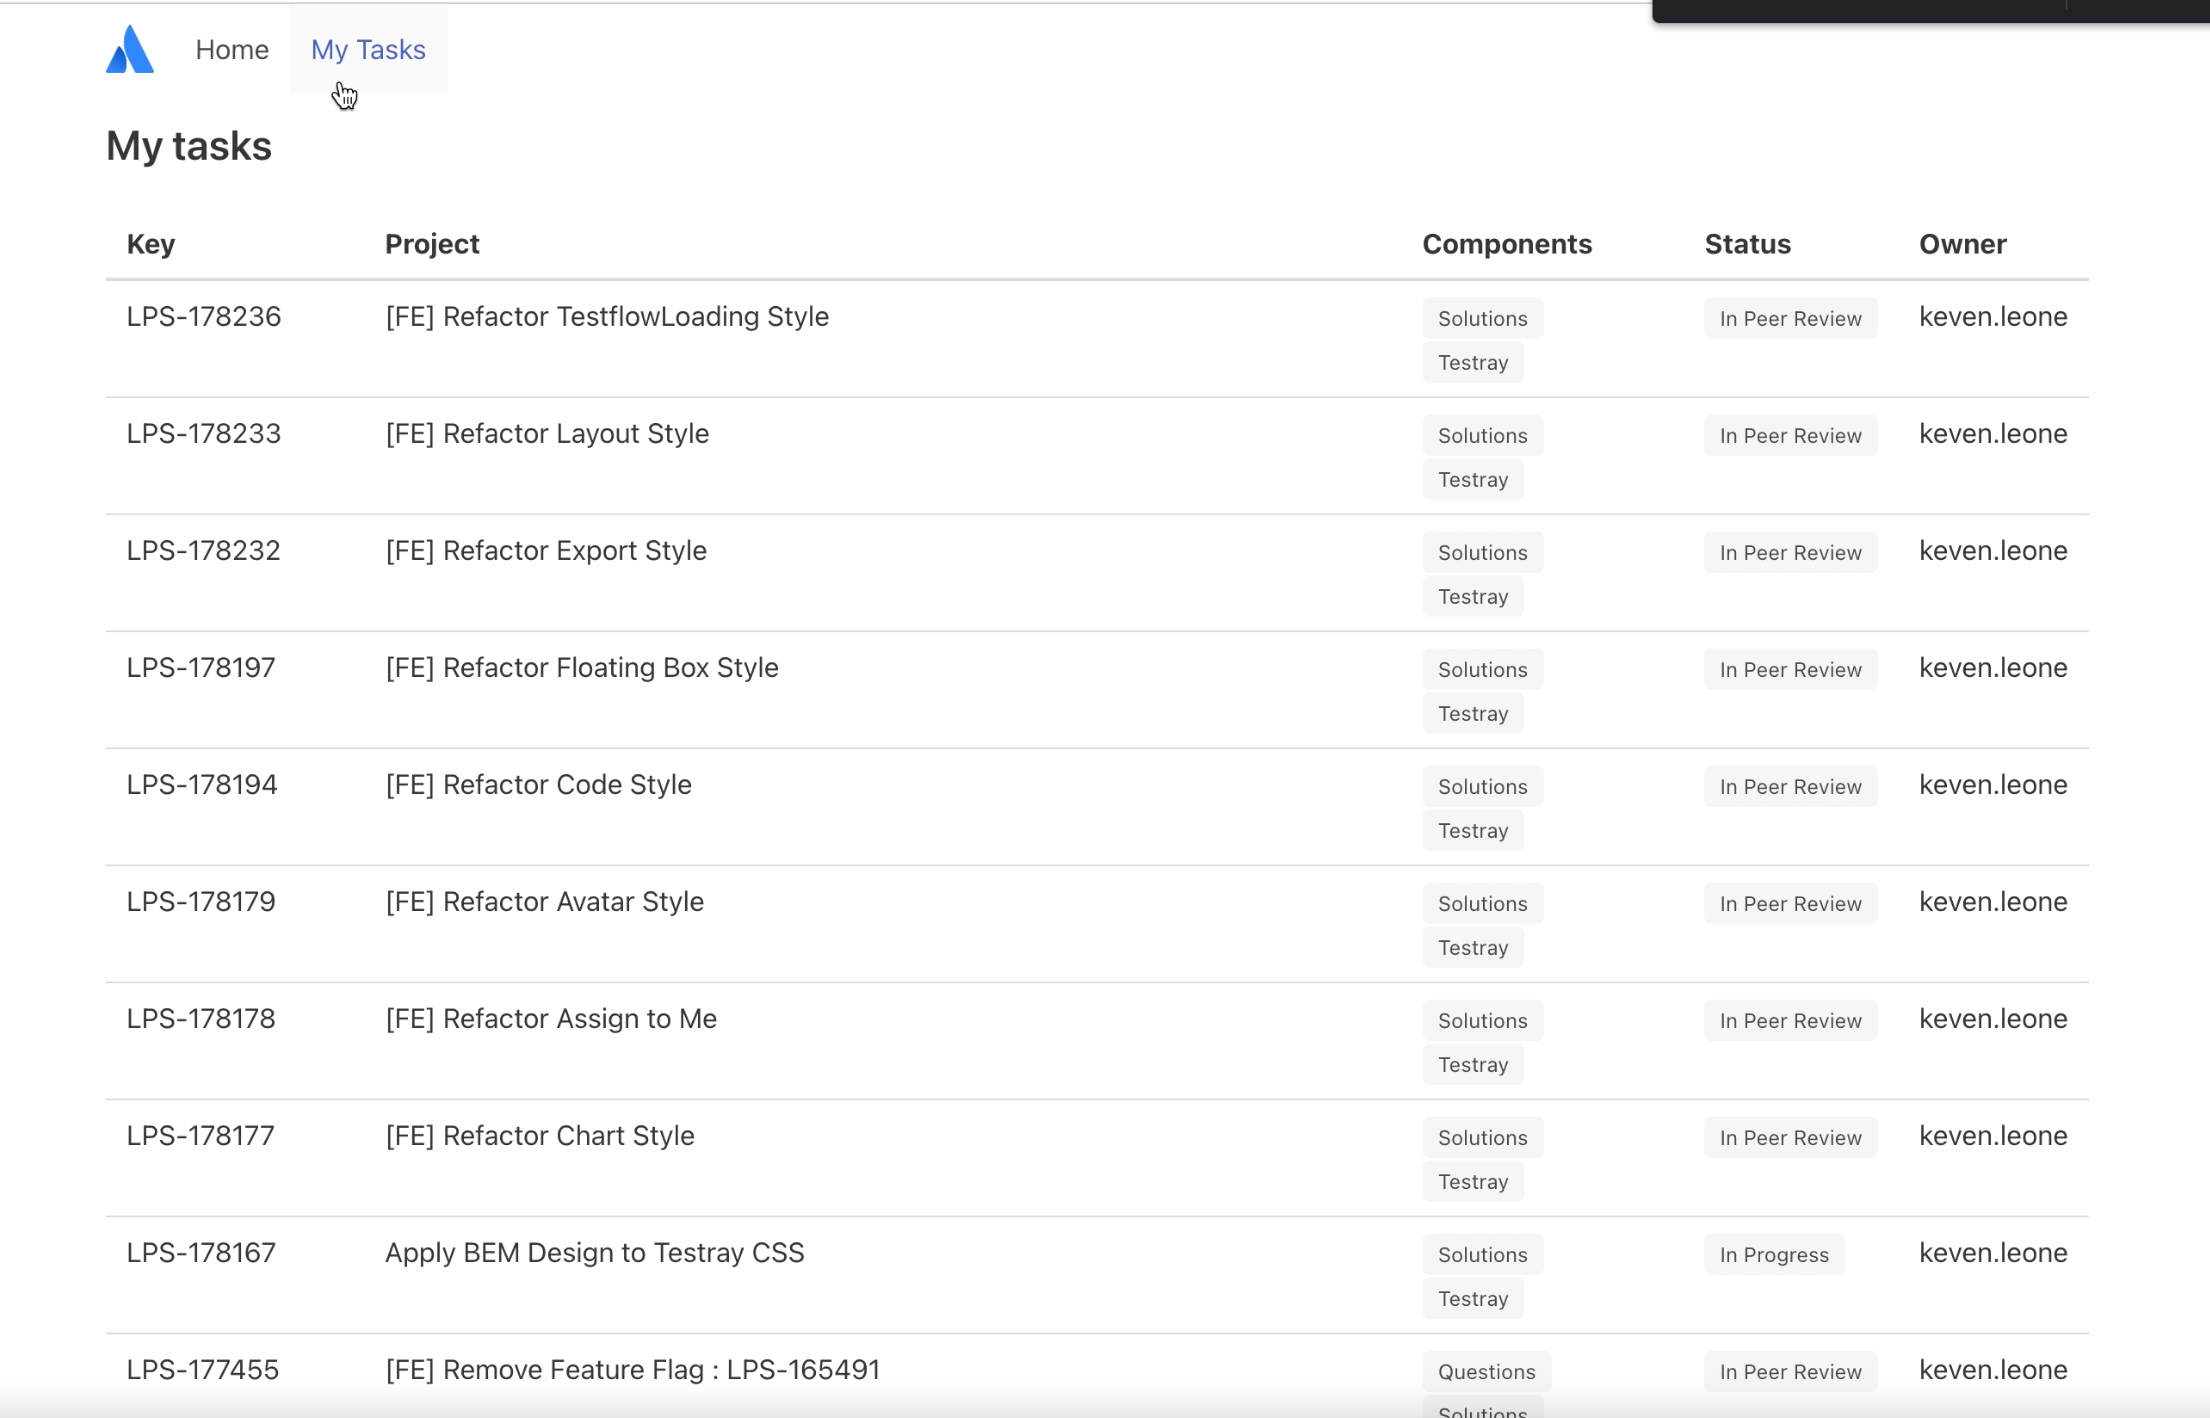Click Refactor Chart Style project title
Screen dimensions: 2210x1418
[x=539, y=1136]
